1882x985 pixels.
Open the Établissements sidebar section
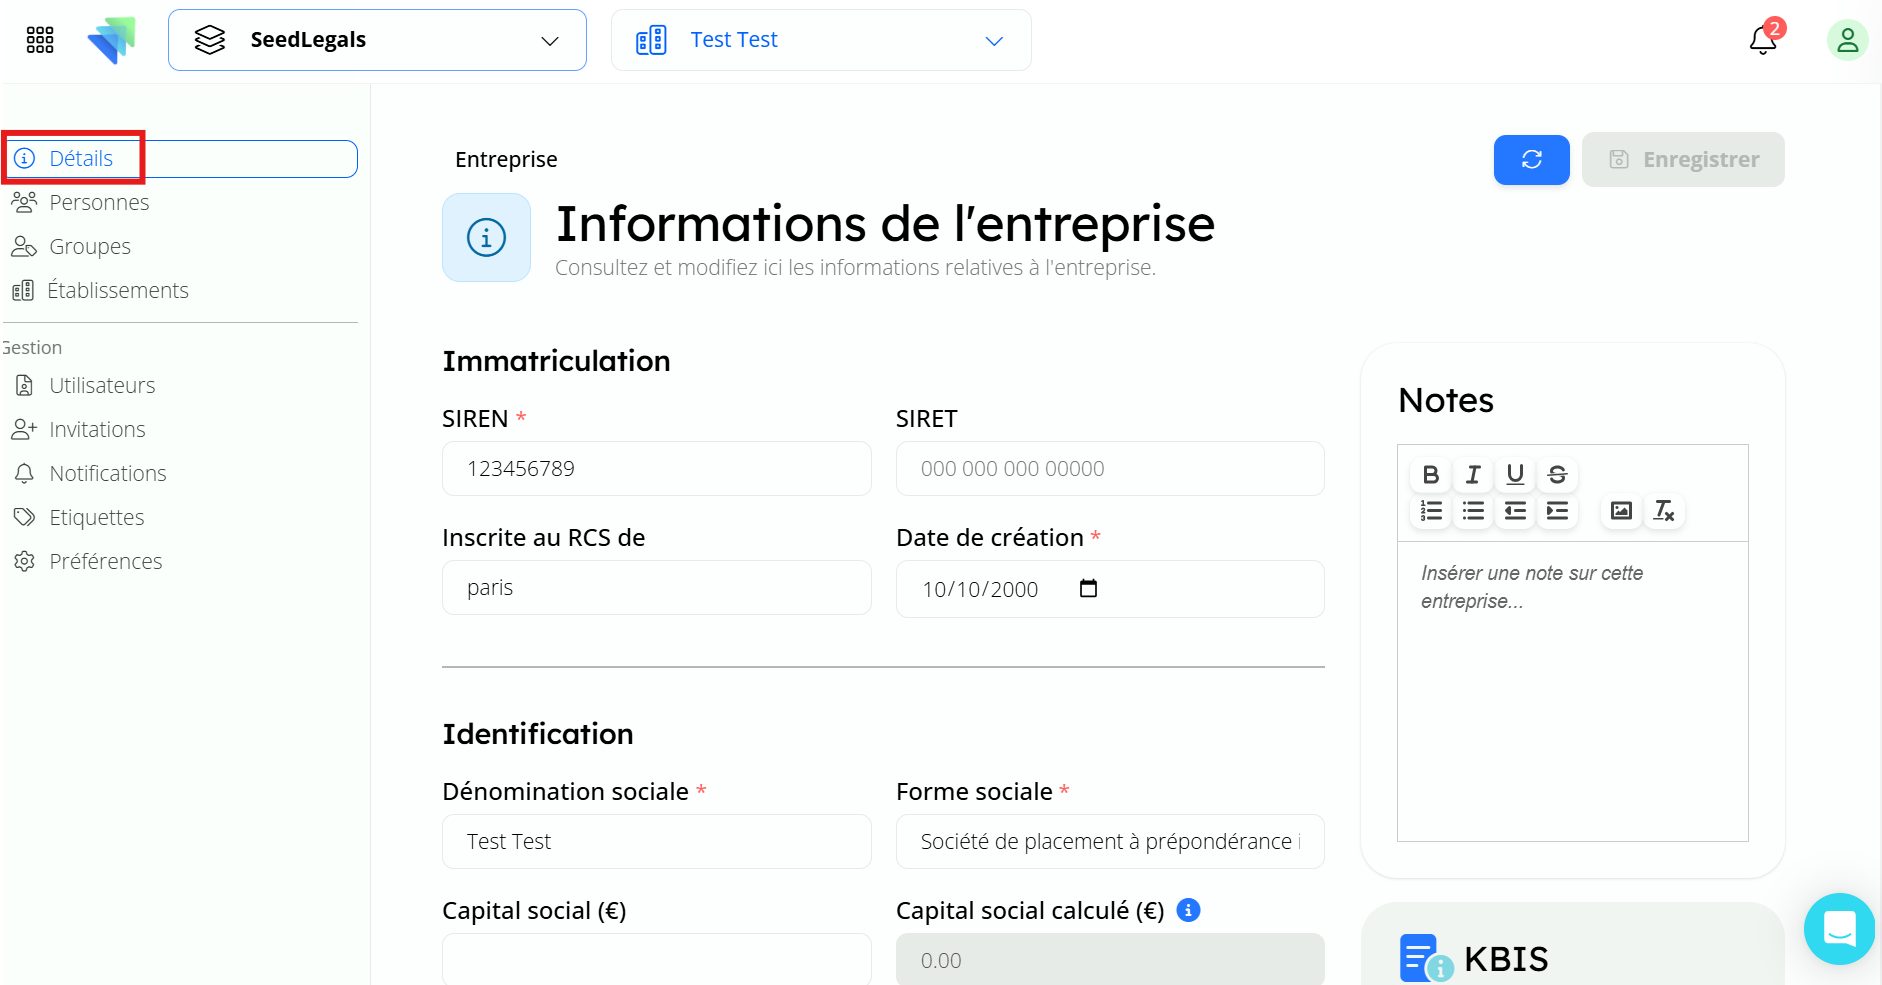(117, 291)
